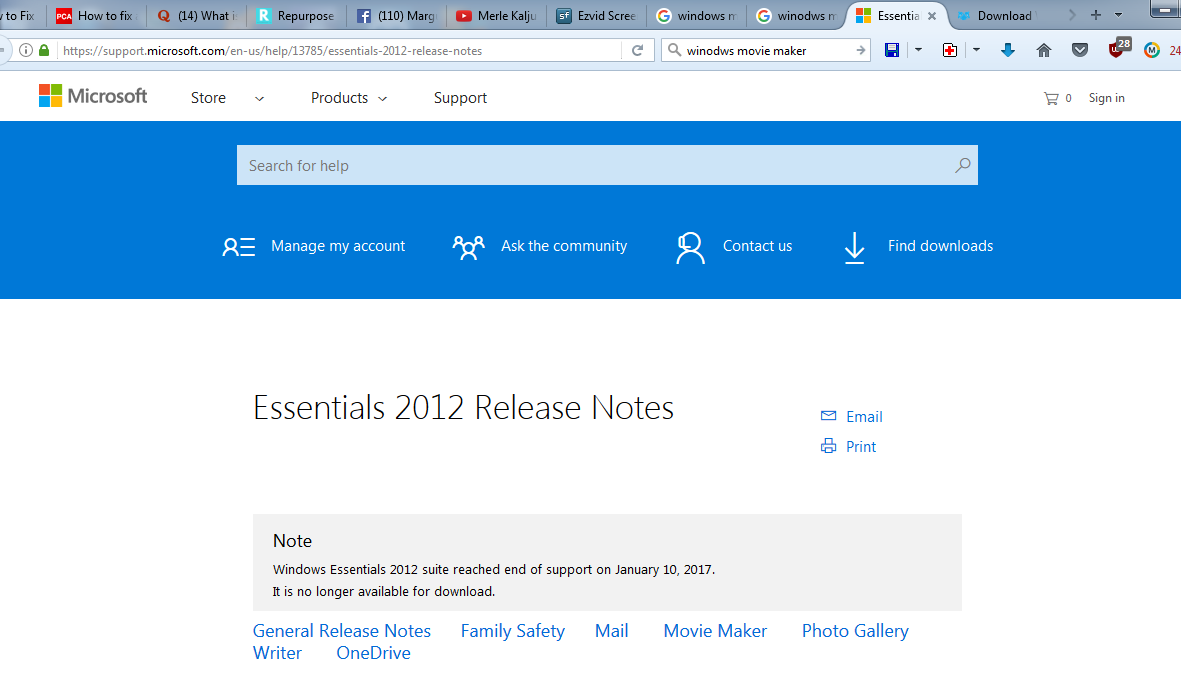The width and height of the screenshot is (1181, 680).
Task: Switch to the (14) What Quora tab
Action: point(196,16)
